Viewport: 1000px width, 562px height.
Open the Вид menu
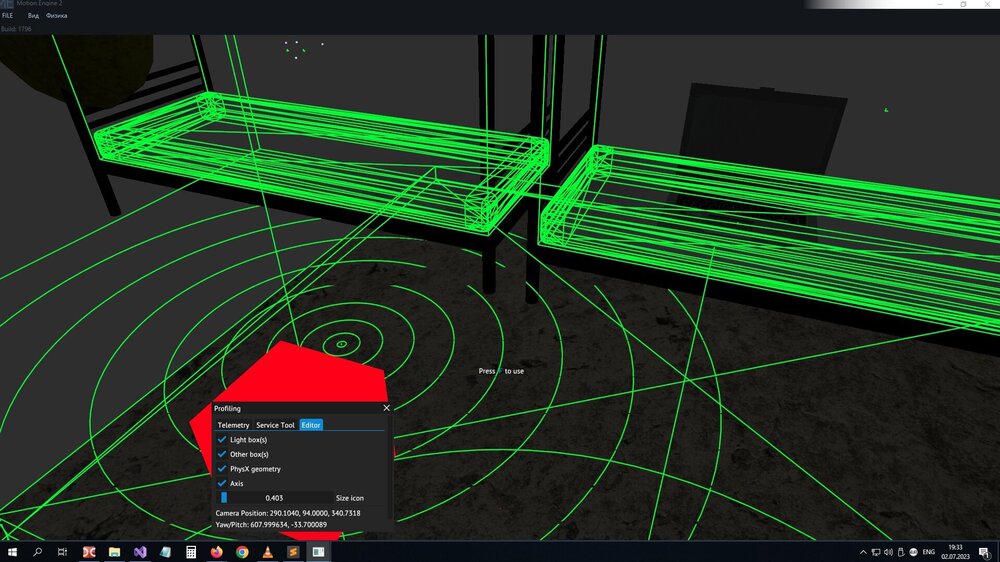click(x=34, y=16)
